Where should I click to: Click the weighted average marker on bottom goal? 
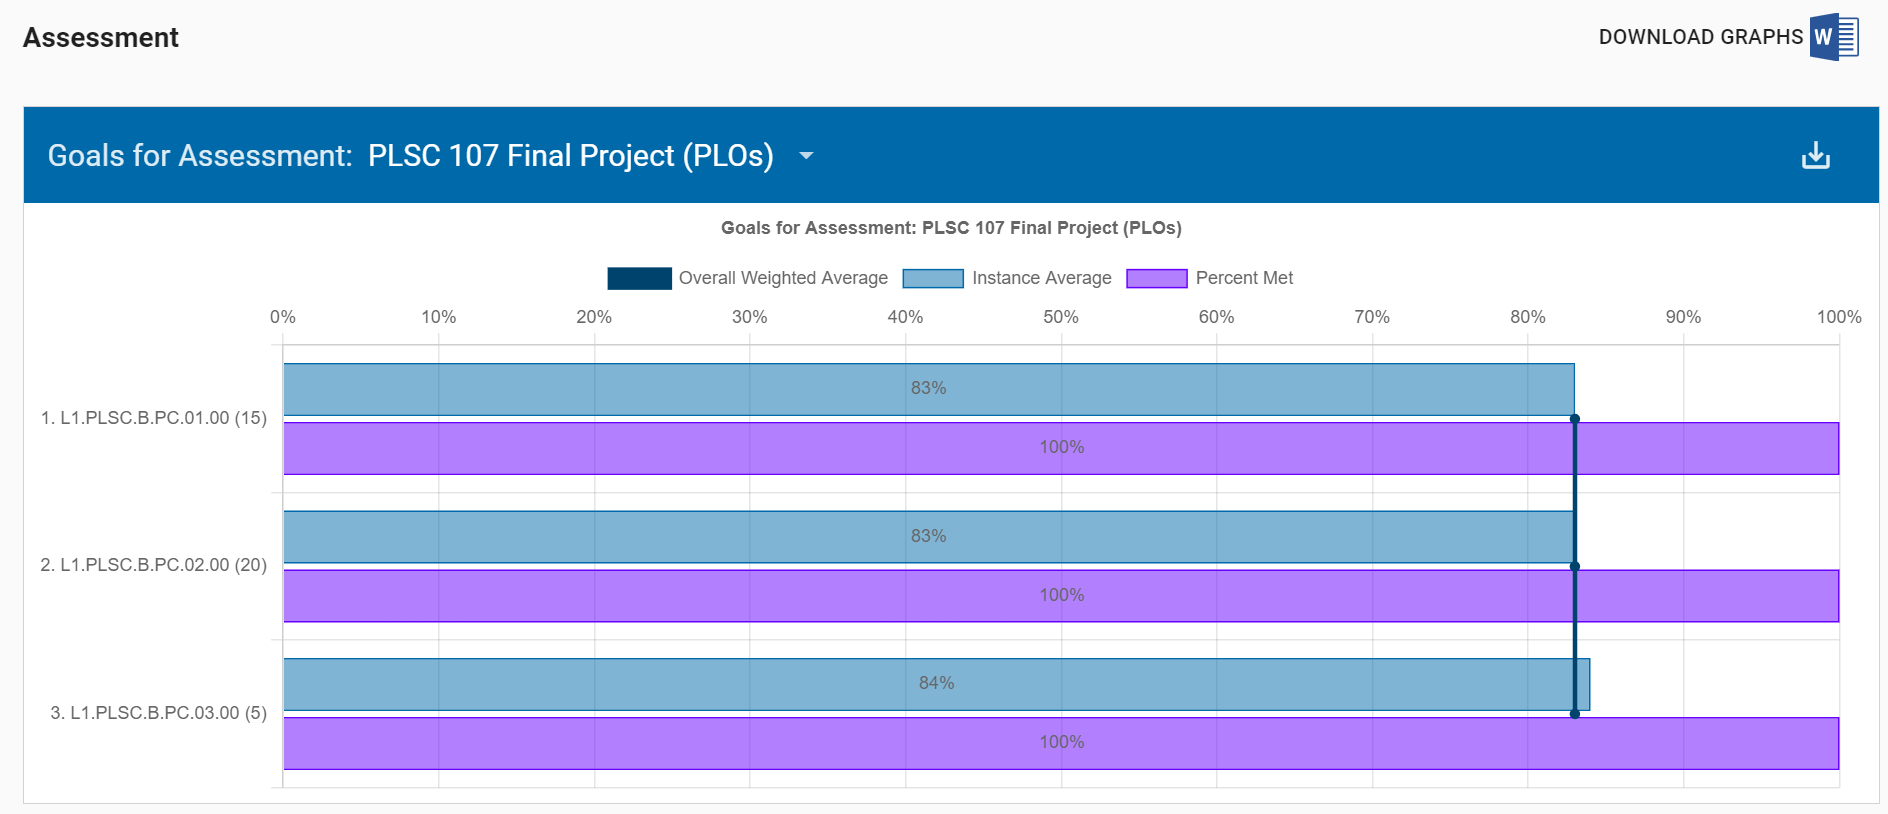click(x=1575, y=714)
